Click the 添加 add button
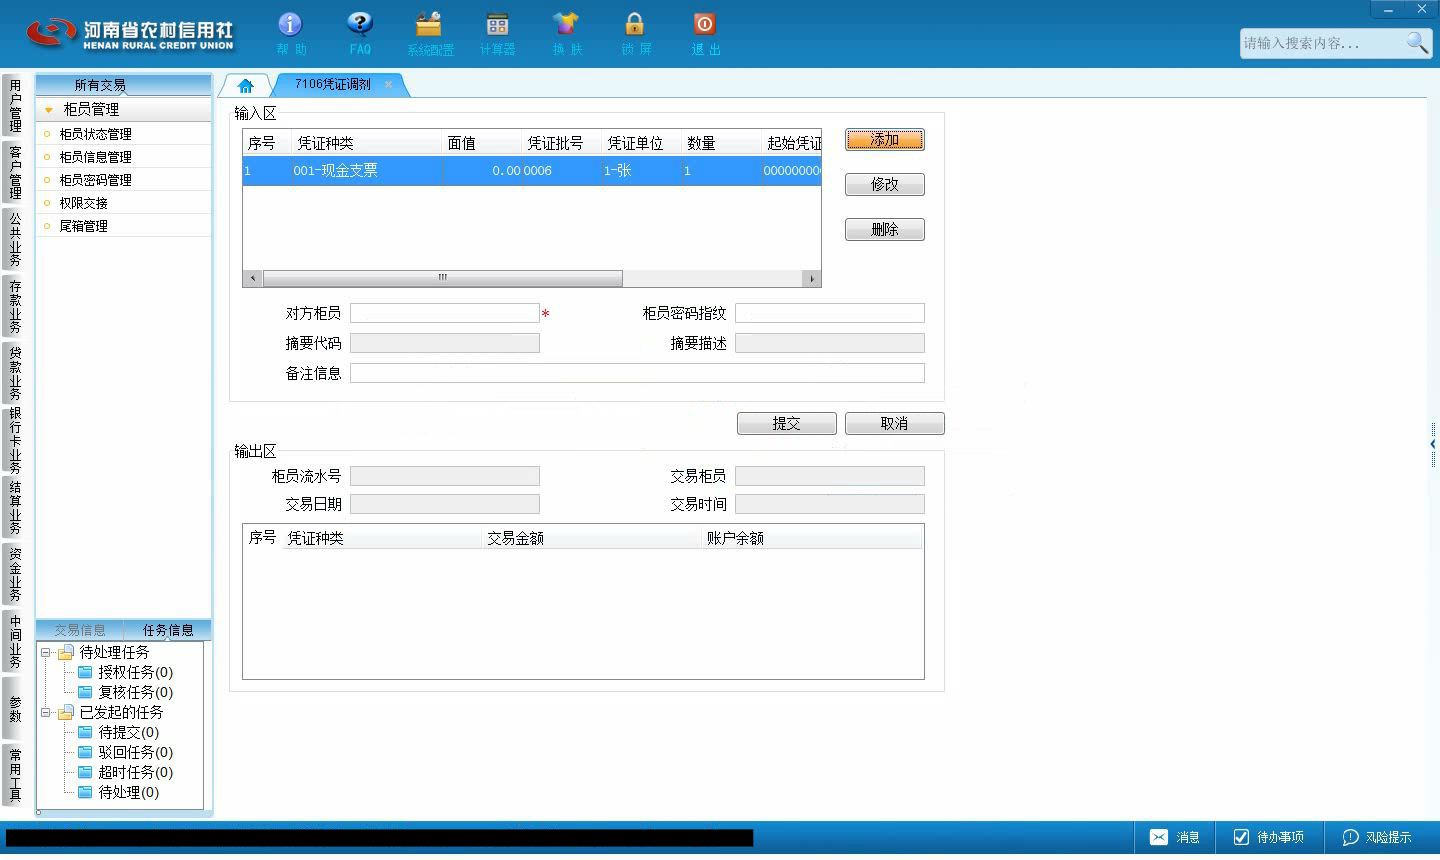The height and width of the screenshot is (860, 1440). [884, 140]
